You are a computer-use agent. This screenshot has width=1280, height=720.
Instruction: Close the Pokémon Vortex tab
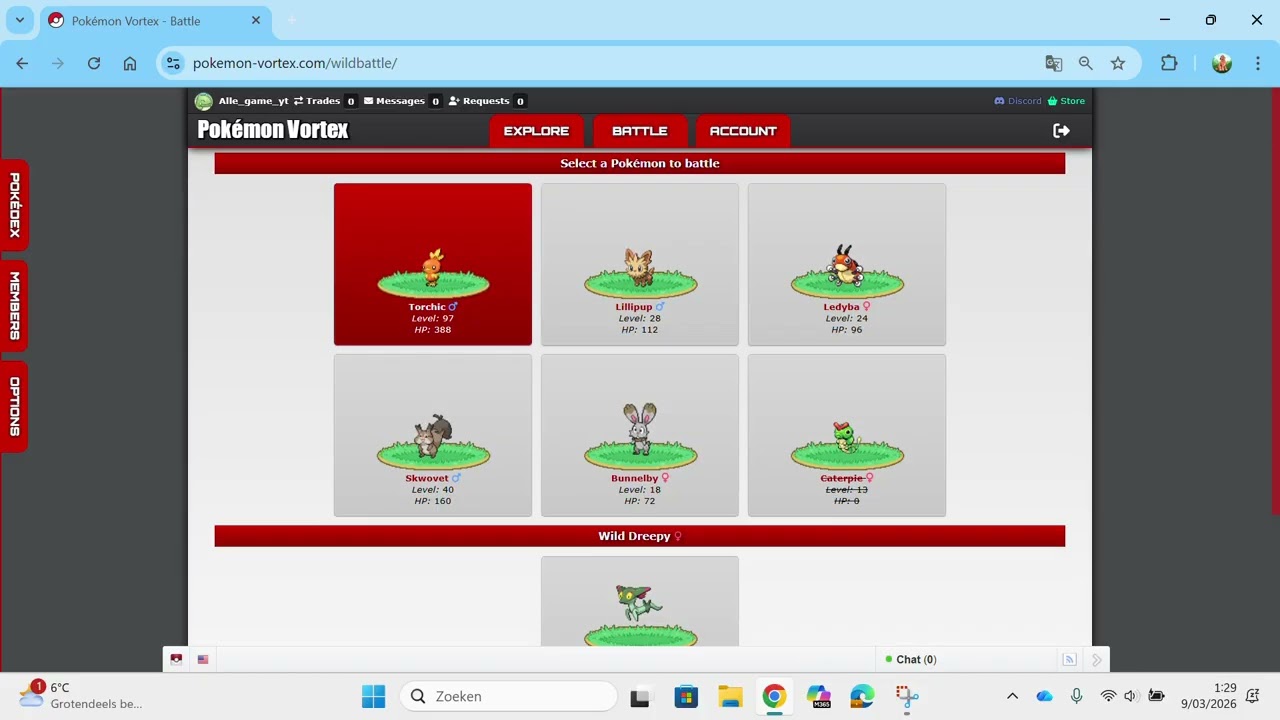(256, 20)
